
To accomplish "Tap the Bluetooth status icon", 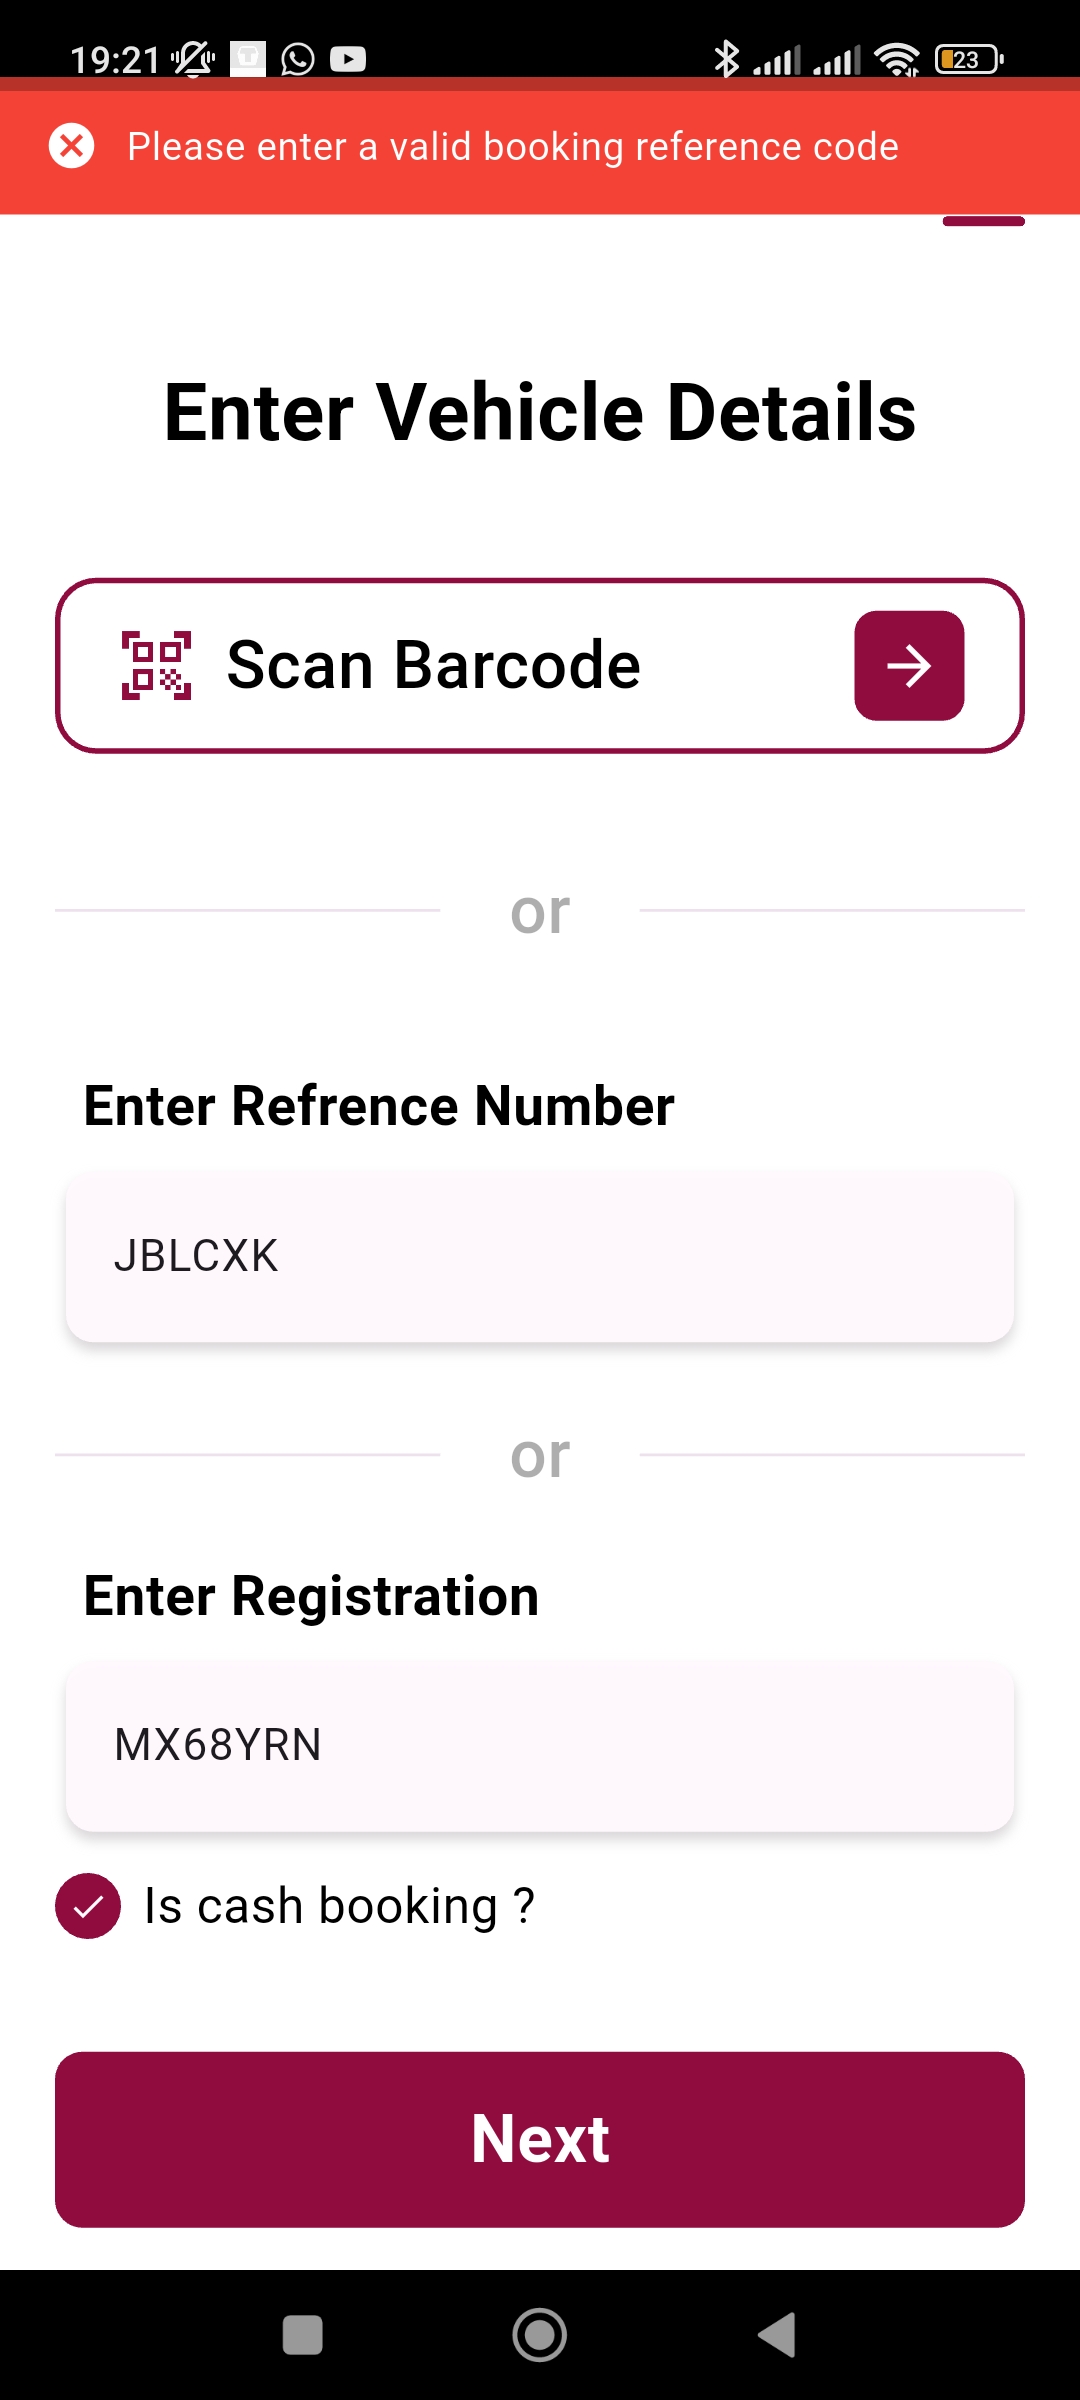I will pyautogui.click(x=727, y=60).
